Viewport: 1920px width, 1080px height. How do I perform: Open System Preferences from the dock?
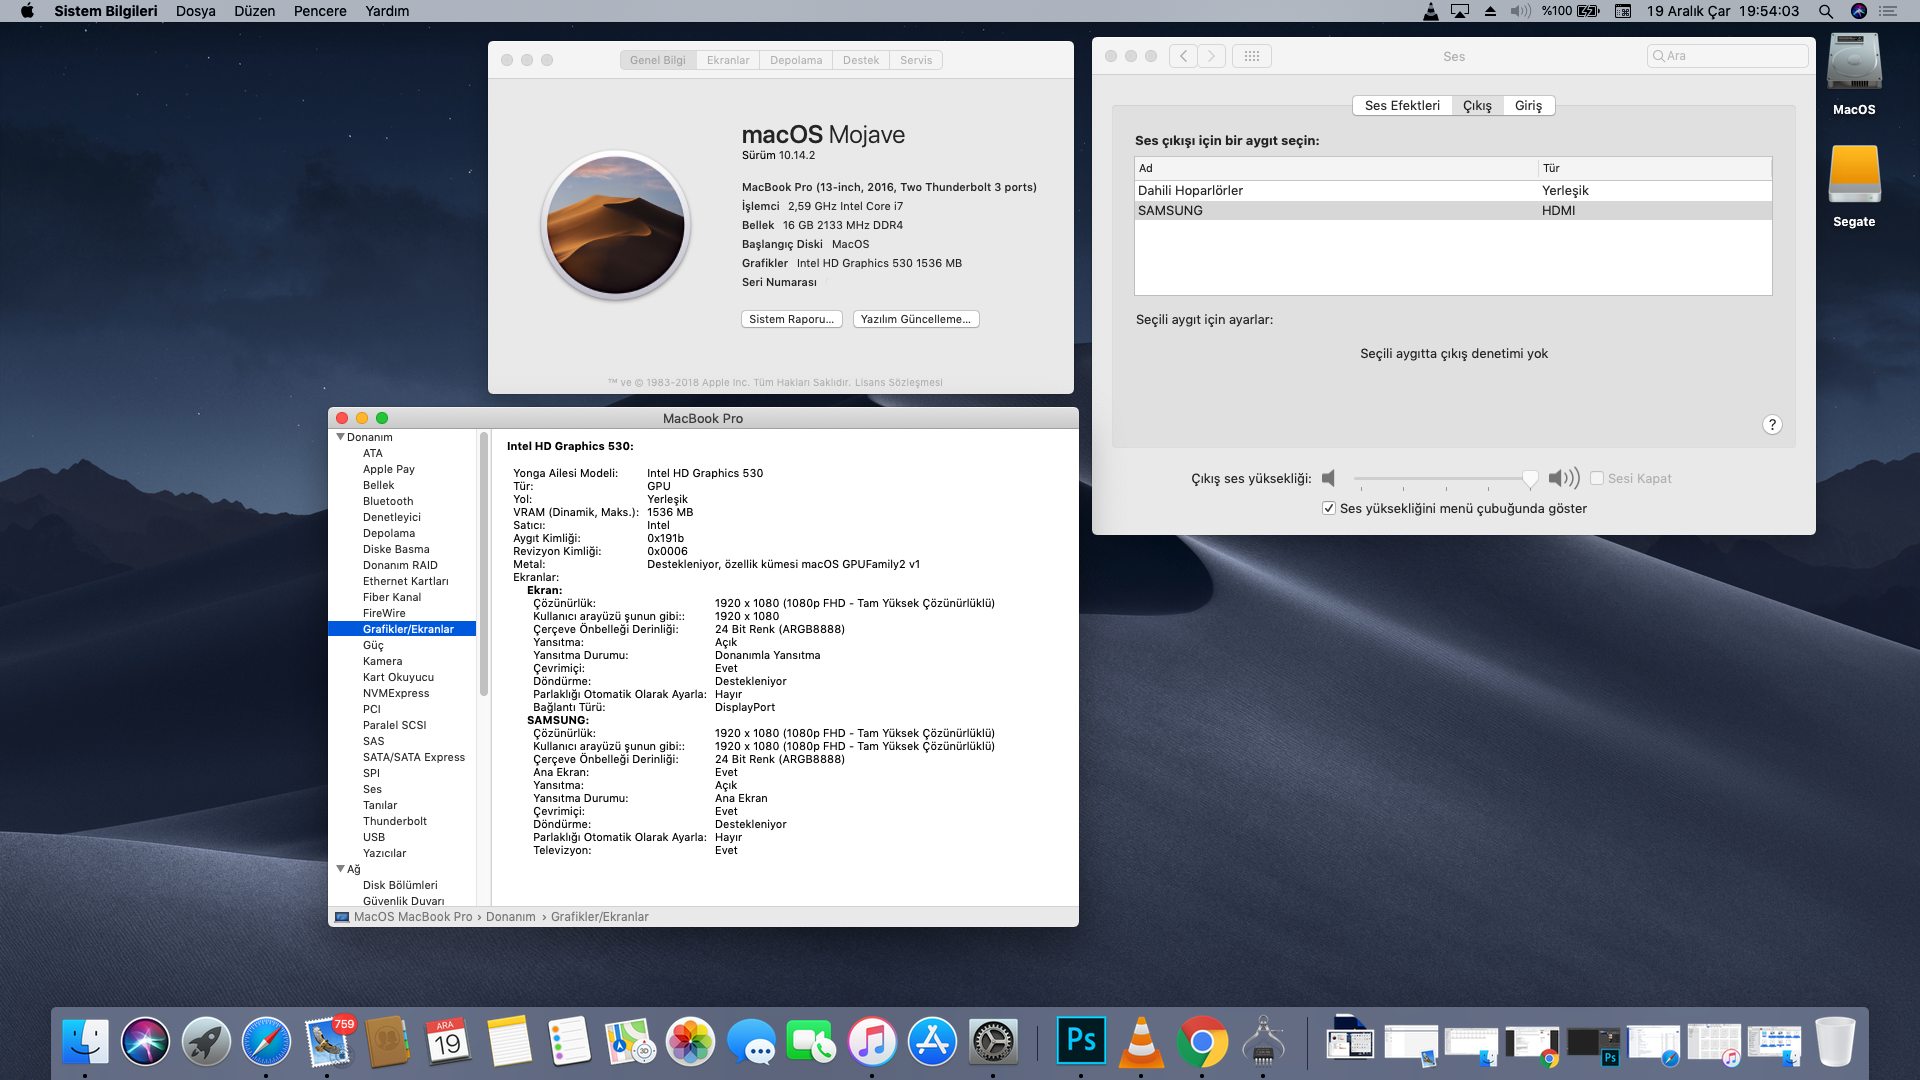click(993, 1041)
